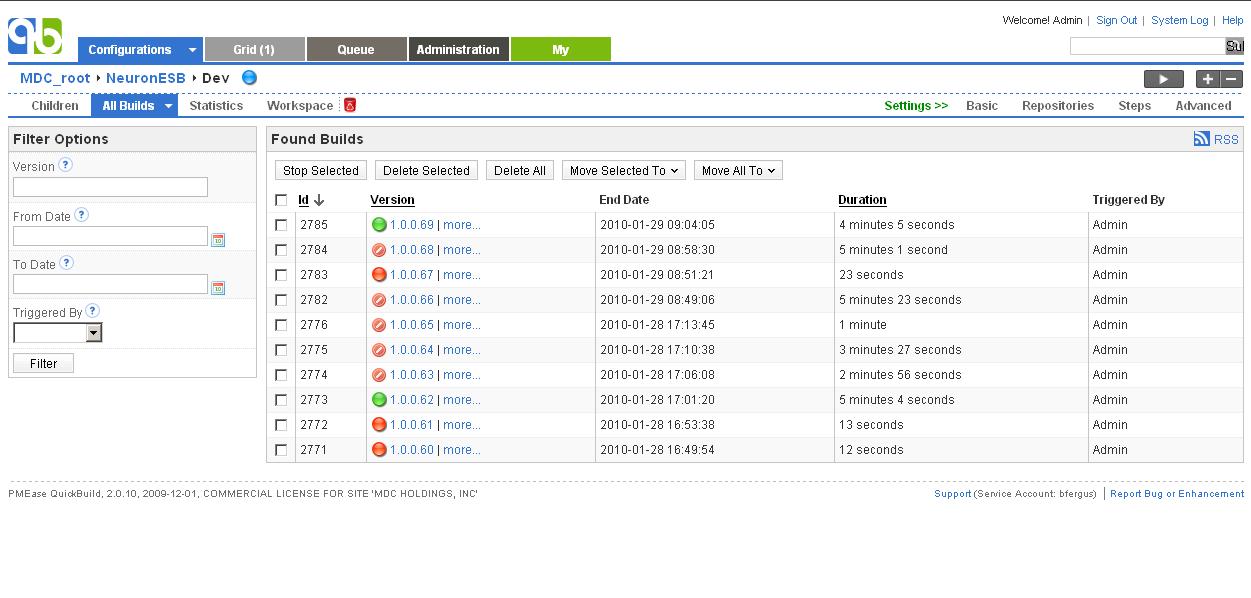1251x598 pixels.
Task: Open the To Date calendar picker
Action: (218, 288)
